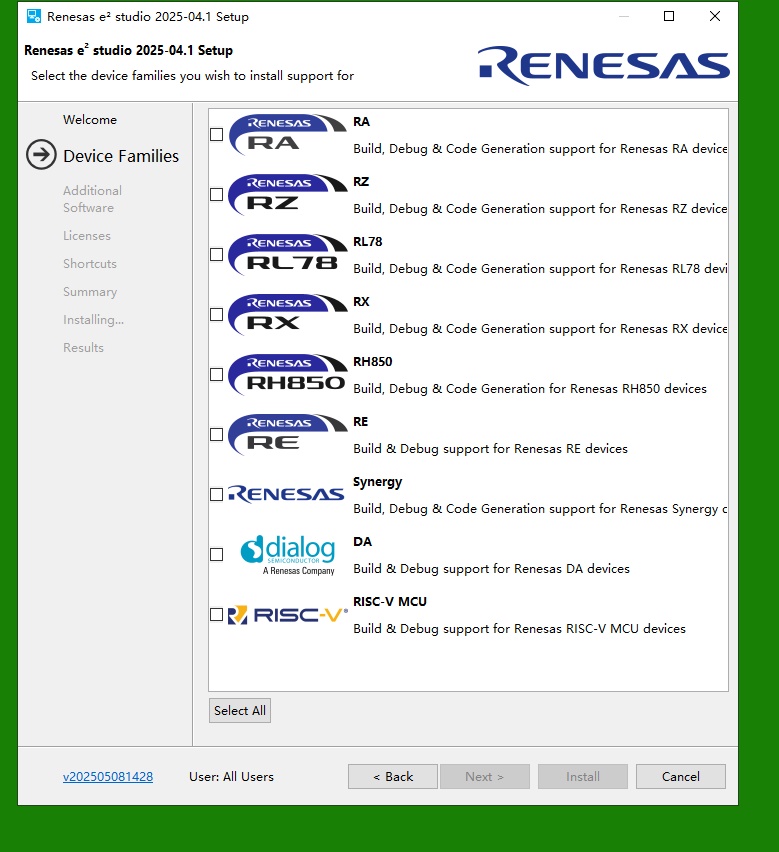Close the setup window
The image size is (779, 852).
tap(715, 16)
